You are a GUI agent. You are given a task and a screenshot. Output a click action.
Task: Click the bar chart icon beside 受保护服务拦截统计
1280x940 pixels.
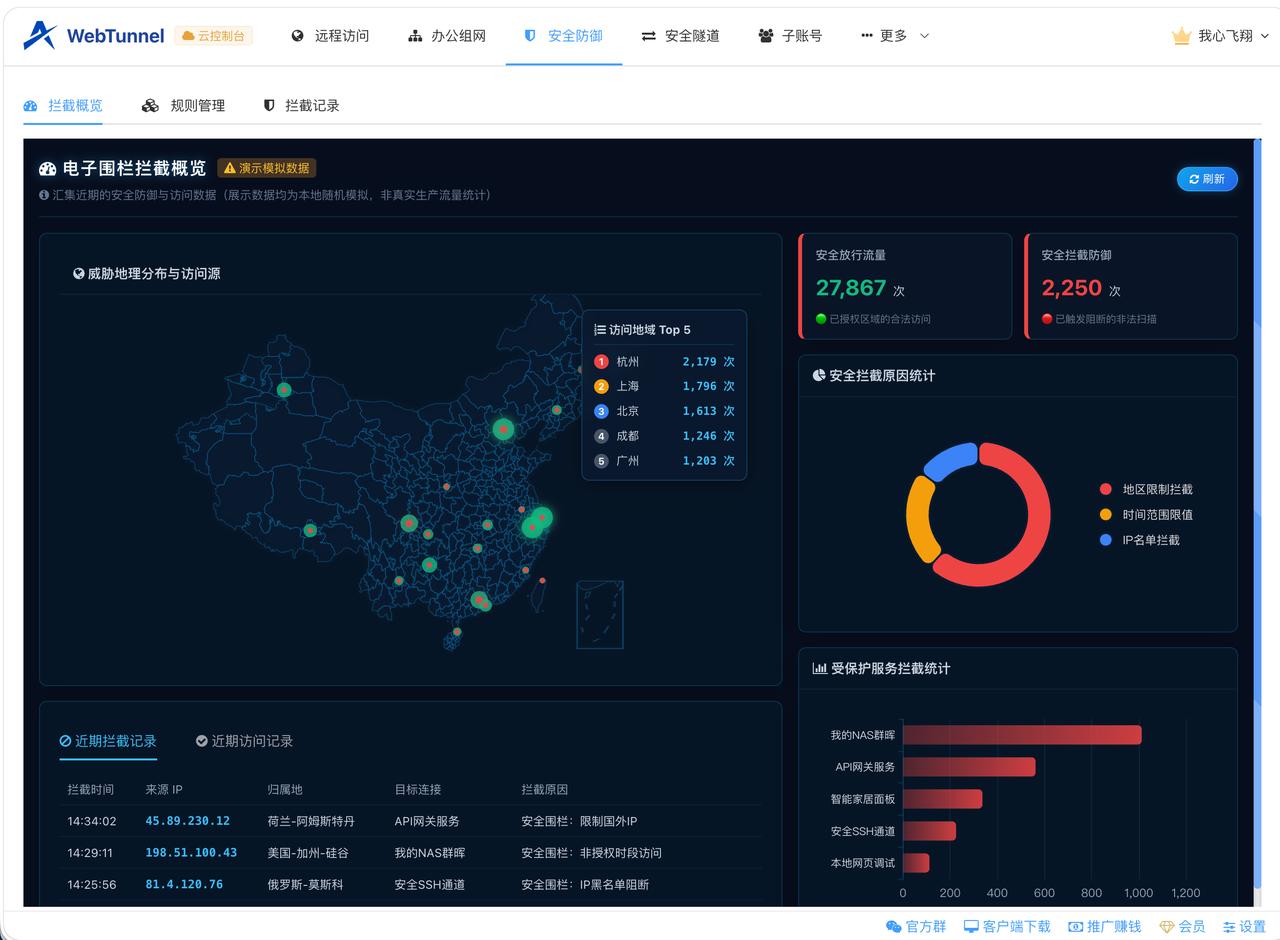coord(819,668)
